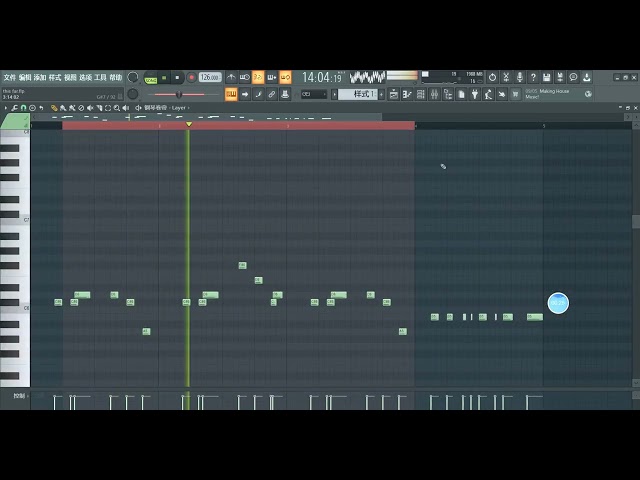Save the project with floppy icon

click(x=547, y=77)
